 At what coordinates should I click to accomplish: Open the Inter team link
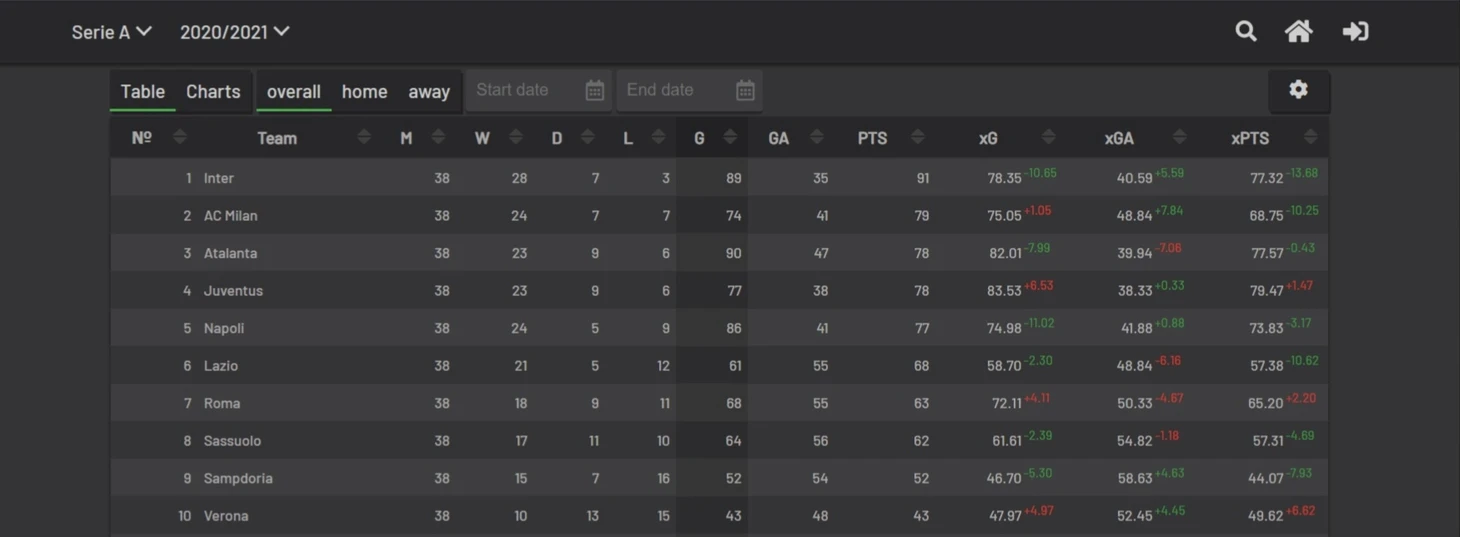point(218,178)
